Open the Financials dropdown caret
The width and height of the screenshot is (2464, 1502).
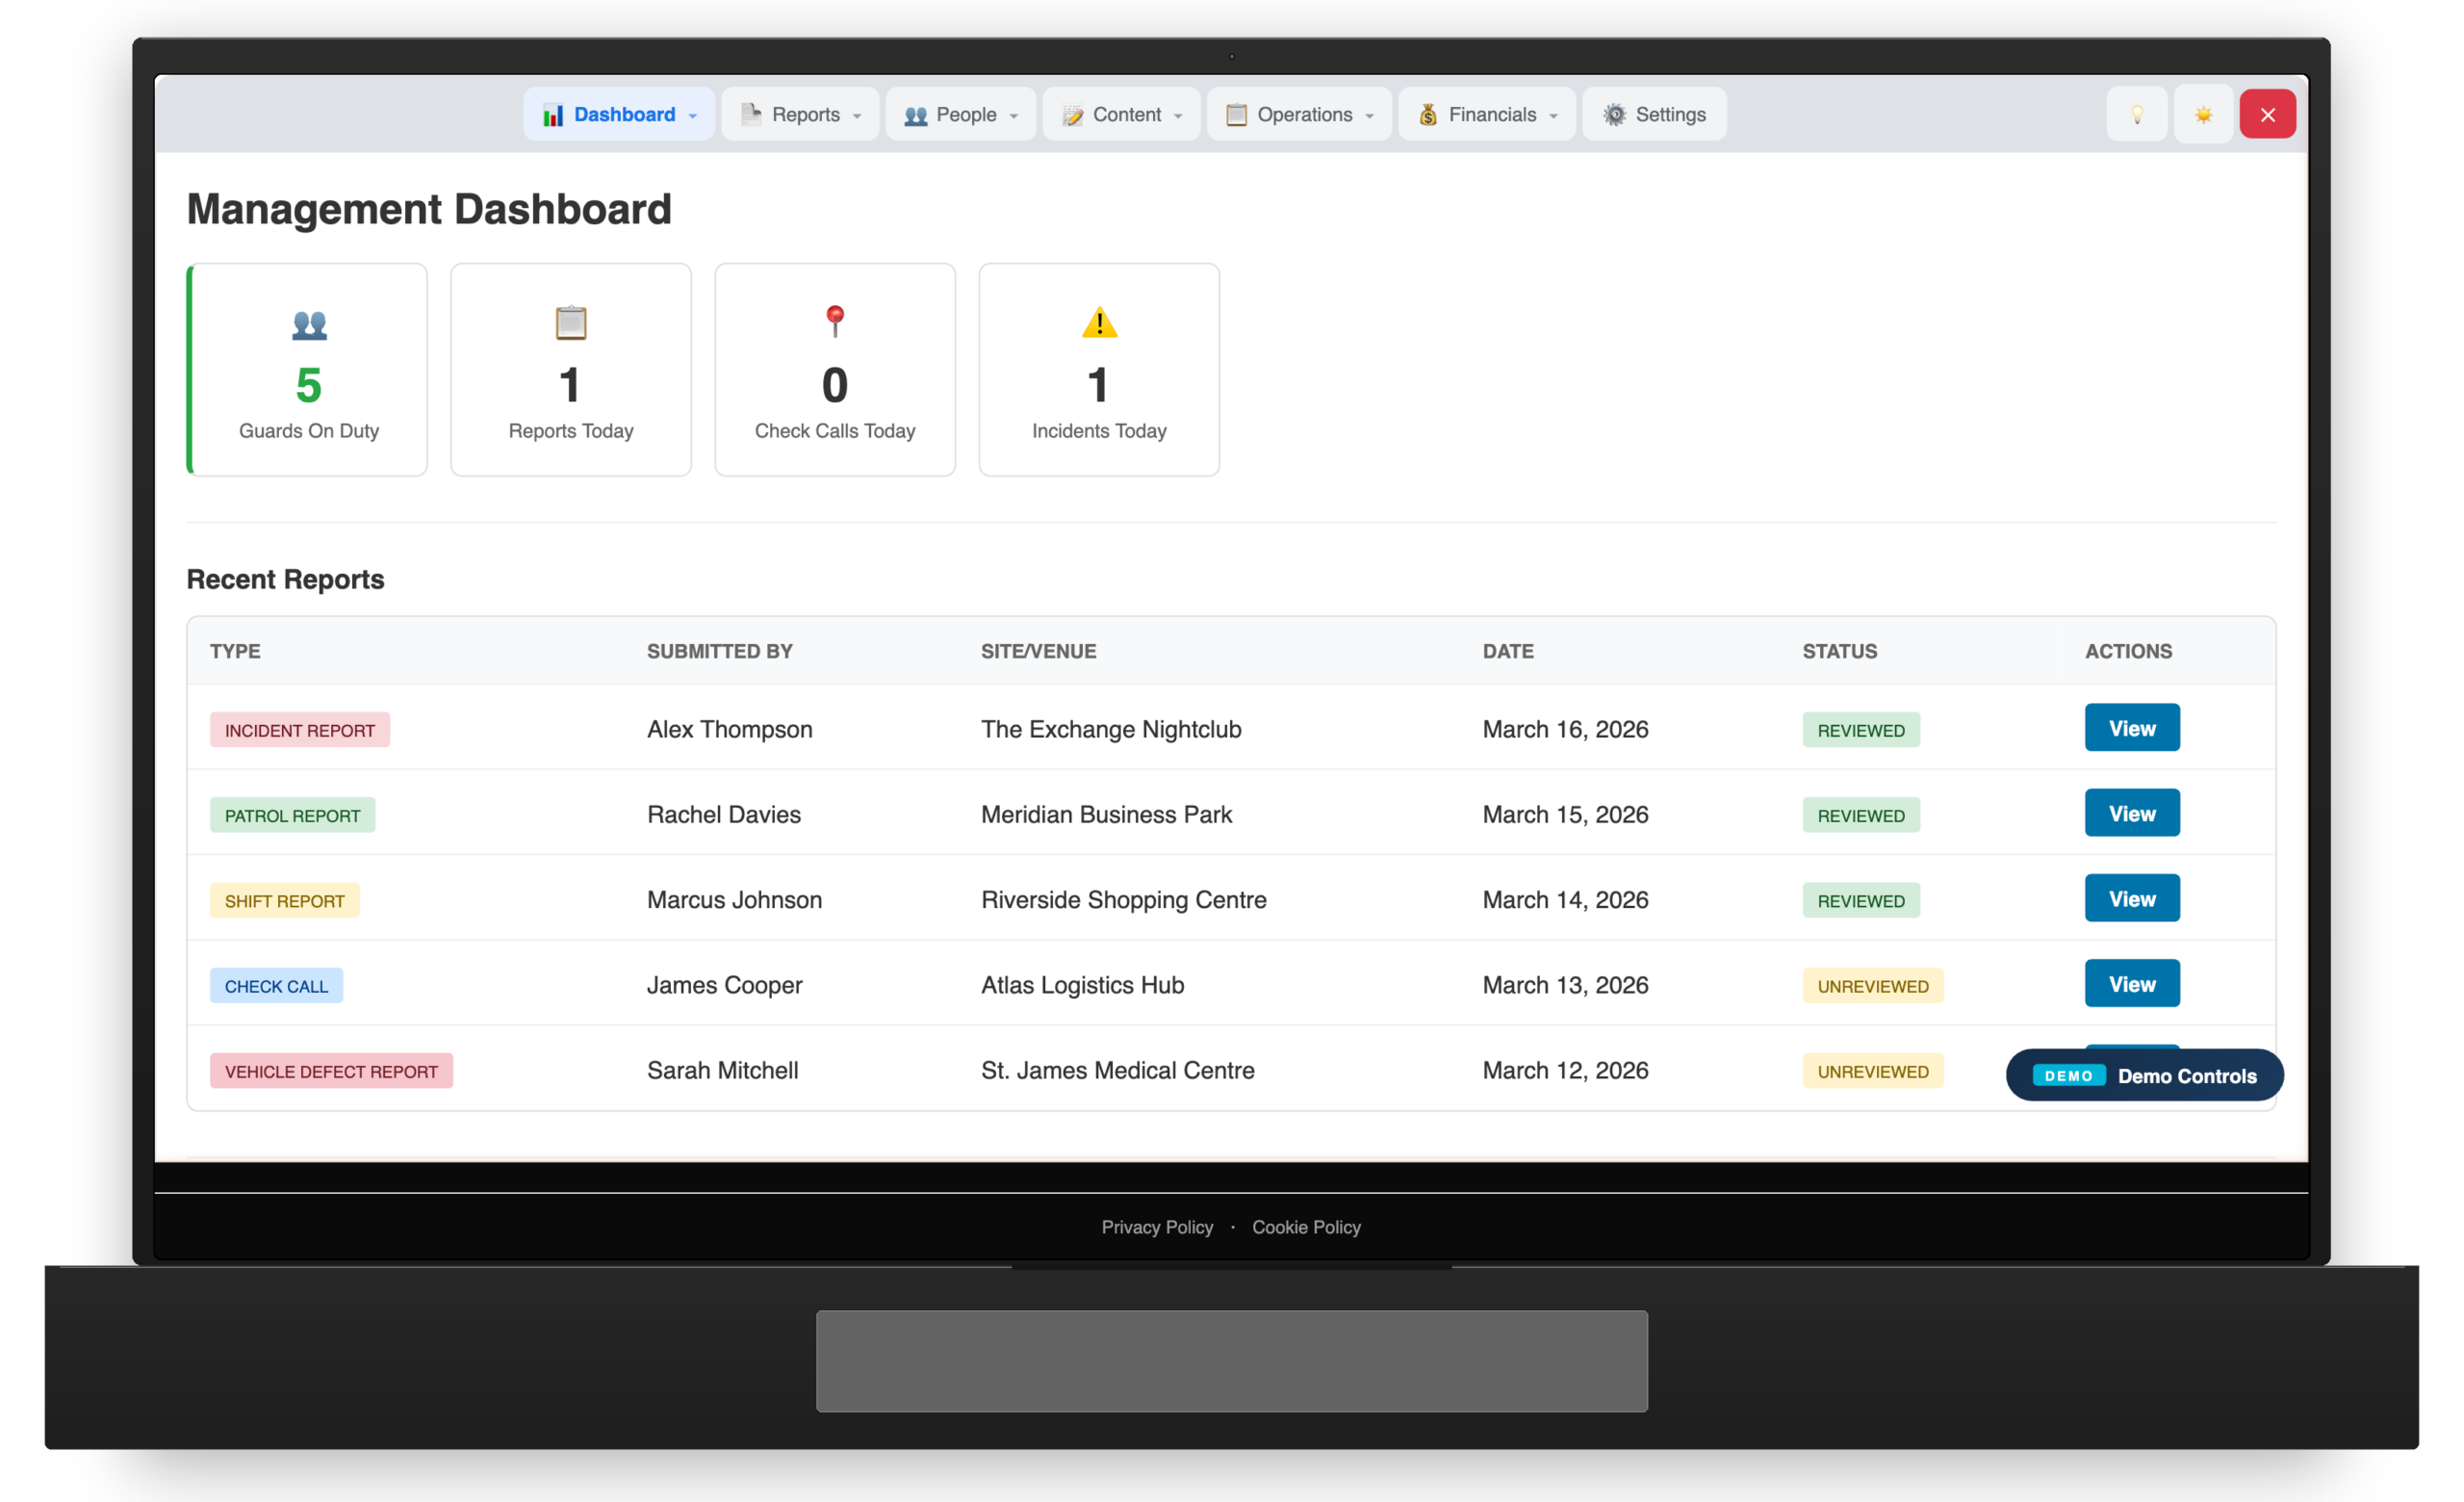pyautogui.click(x=1553, y=116)
